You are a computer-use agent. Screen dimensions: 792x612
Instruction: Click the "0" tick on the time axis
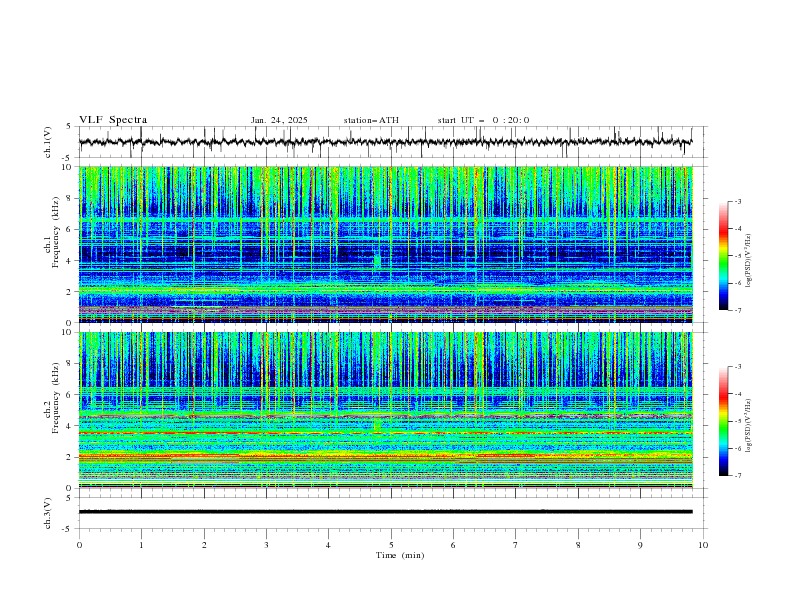[79, 545]
